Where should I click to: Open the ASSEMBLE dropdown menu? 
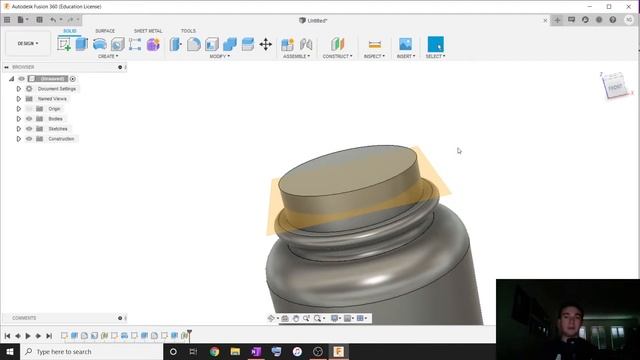point(296,56)
